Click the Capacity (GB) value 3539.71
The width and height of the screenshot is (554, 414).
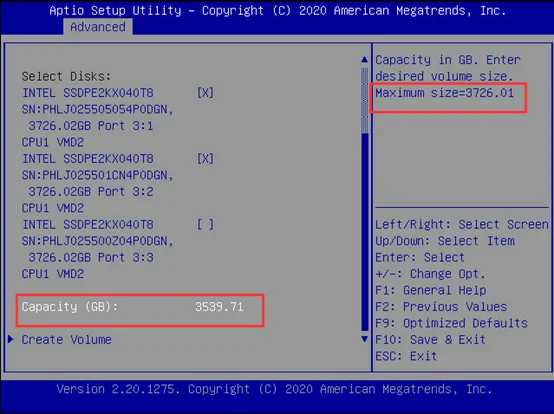[x=219, y=307]
